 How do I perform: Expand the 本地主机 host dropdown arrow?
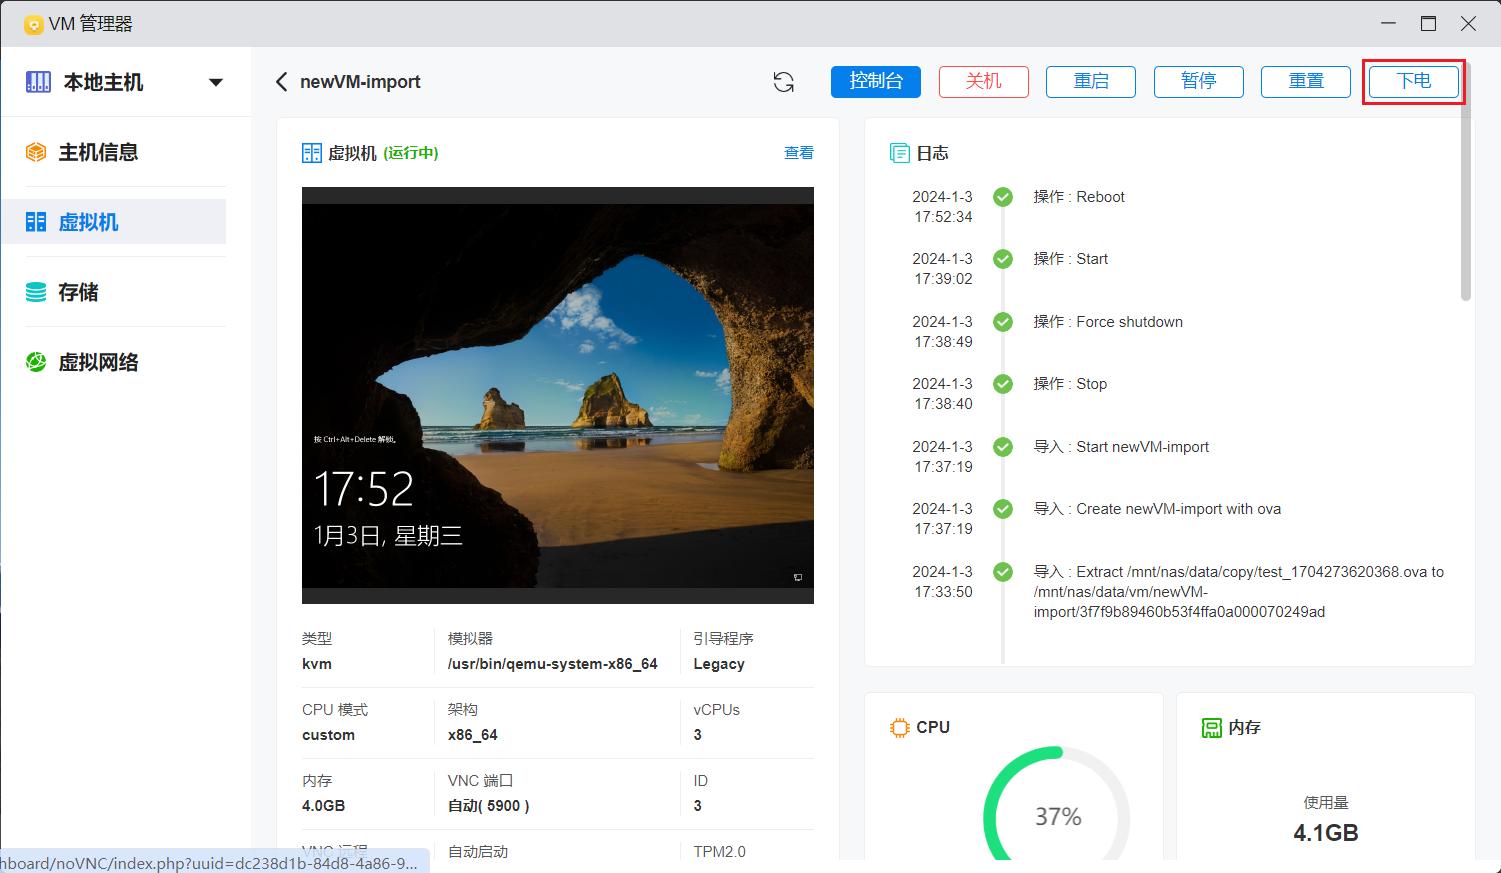point(215,82)
